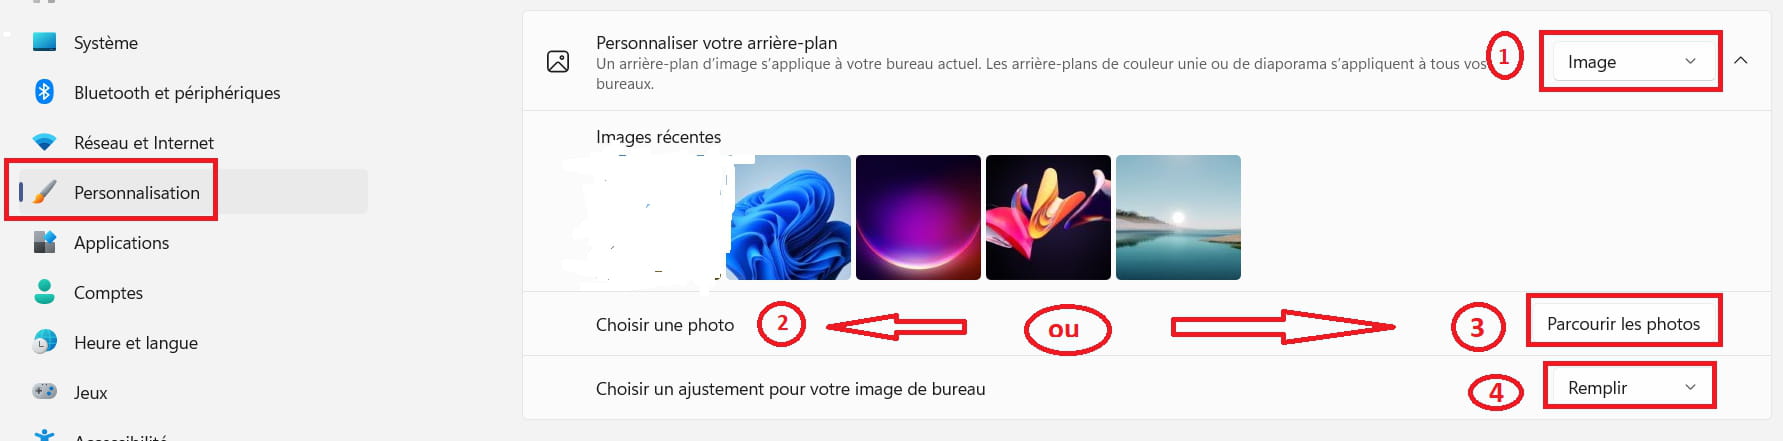The image size is (1783, 441).
Task: Click the Applications grid icon
Action: pyautogui.click(x=45, y=242)
